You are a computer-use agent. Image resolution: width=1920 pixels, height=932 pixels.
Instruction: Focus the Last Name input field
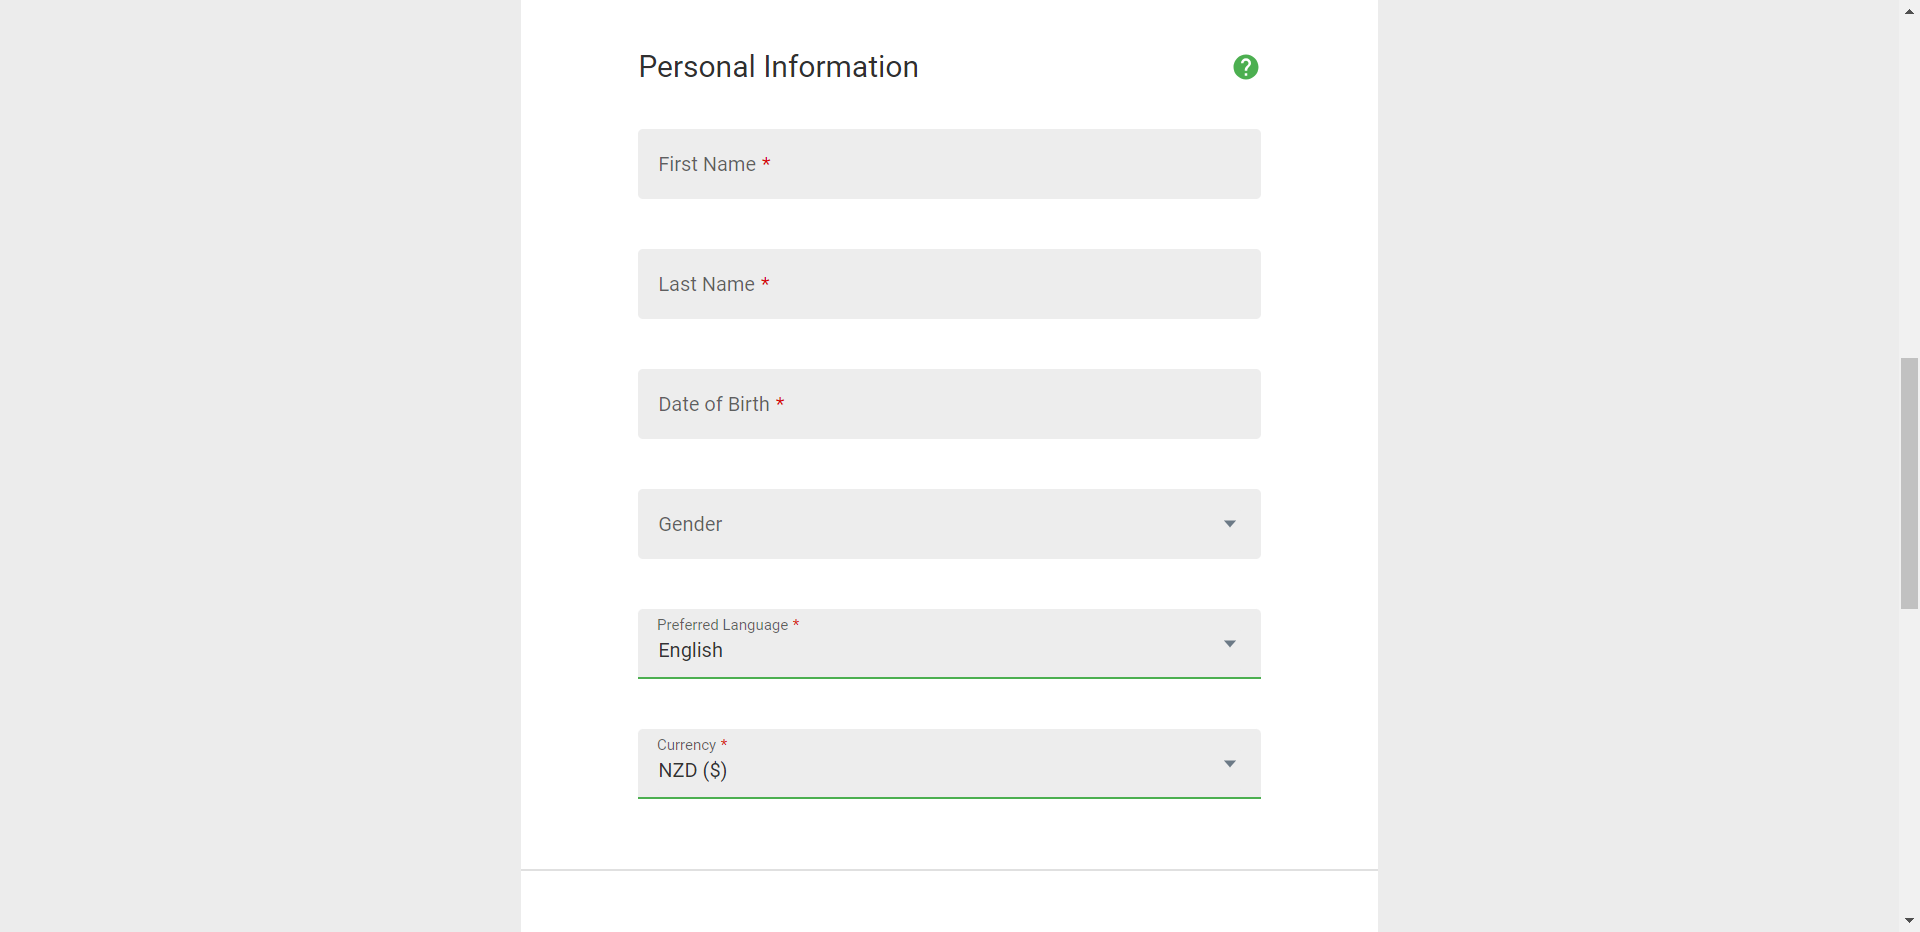click(949, 284)
